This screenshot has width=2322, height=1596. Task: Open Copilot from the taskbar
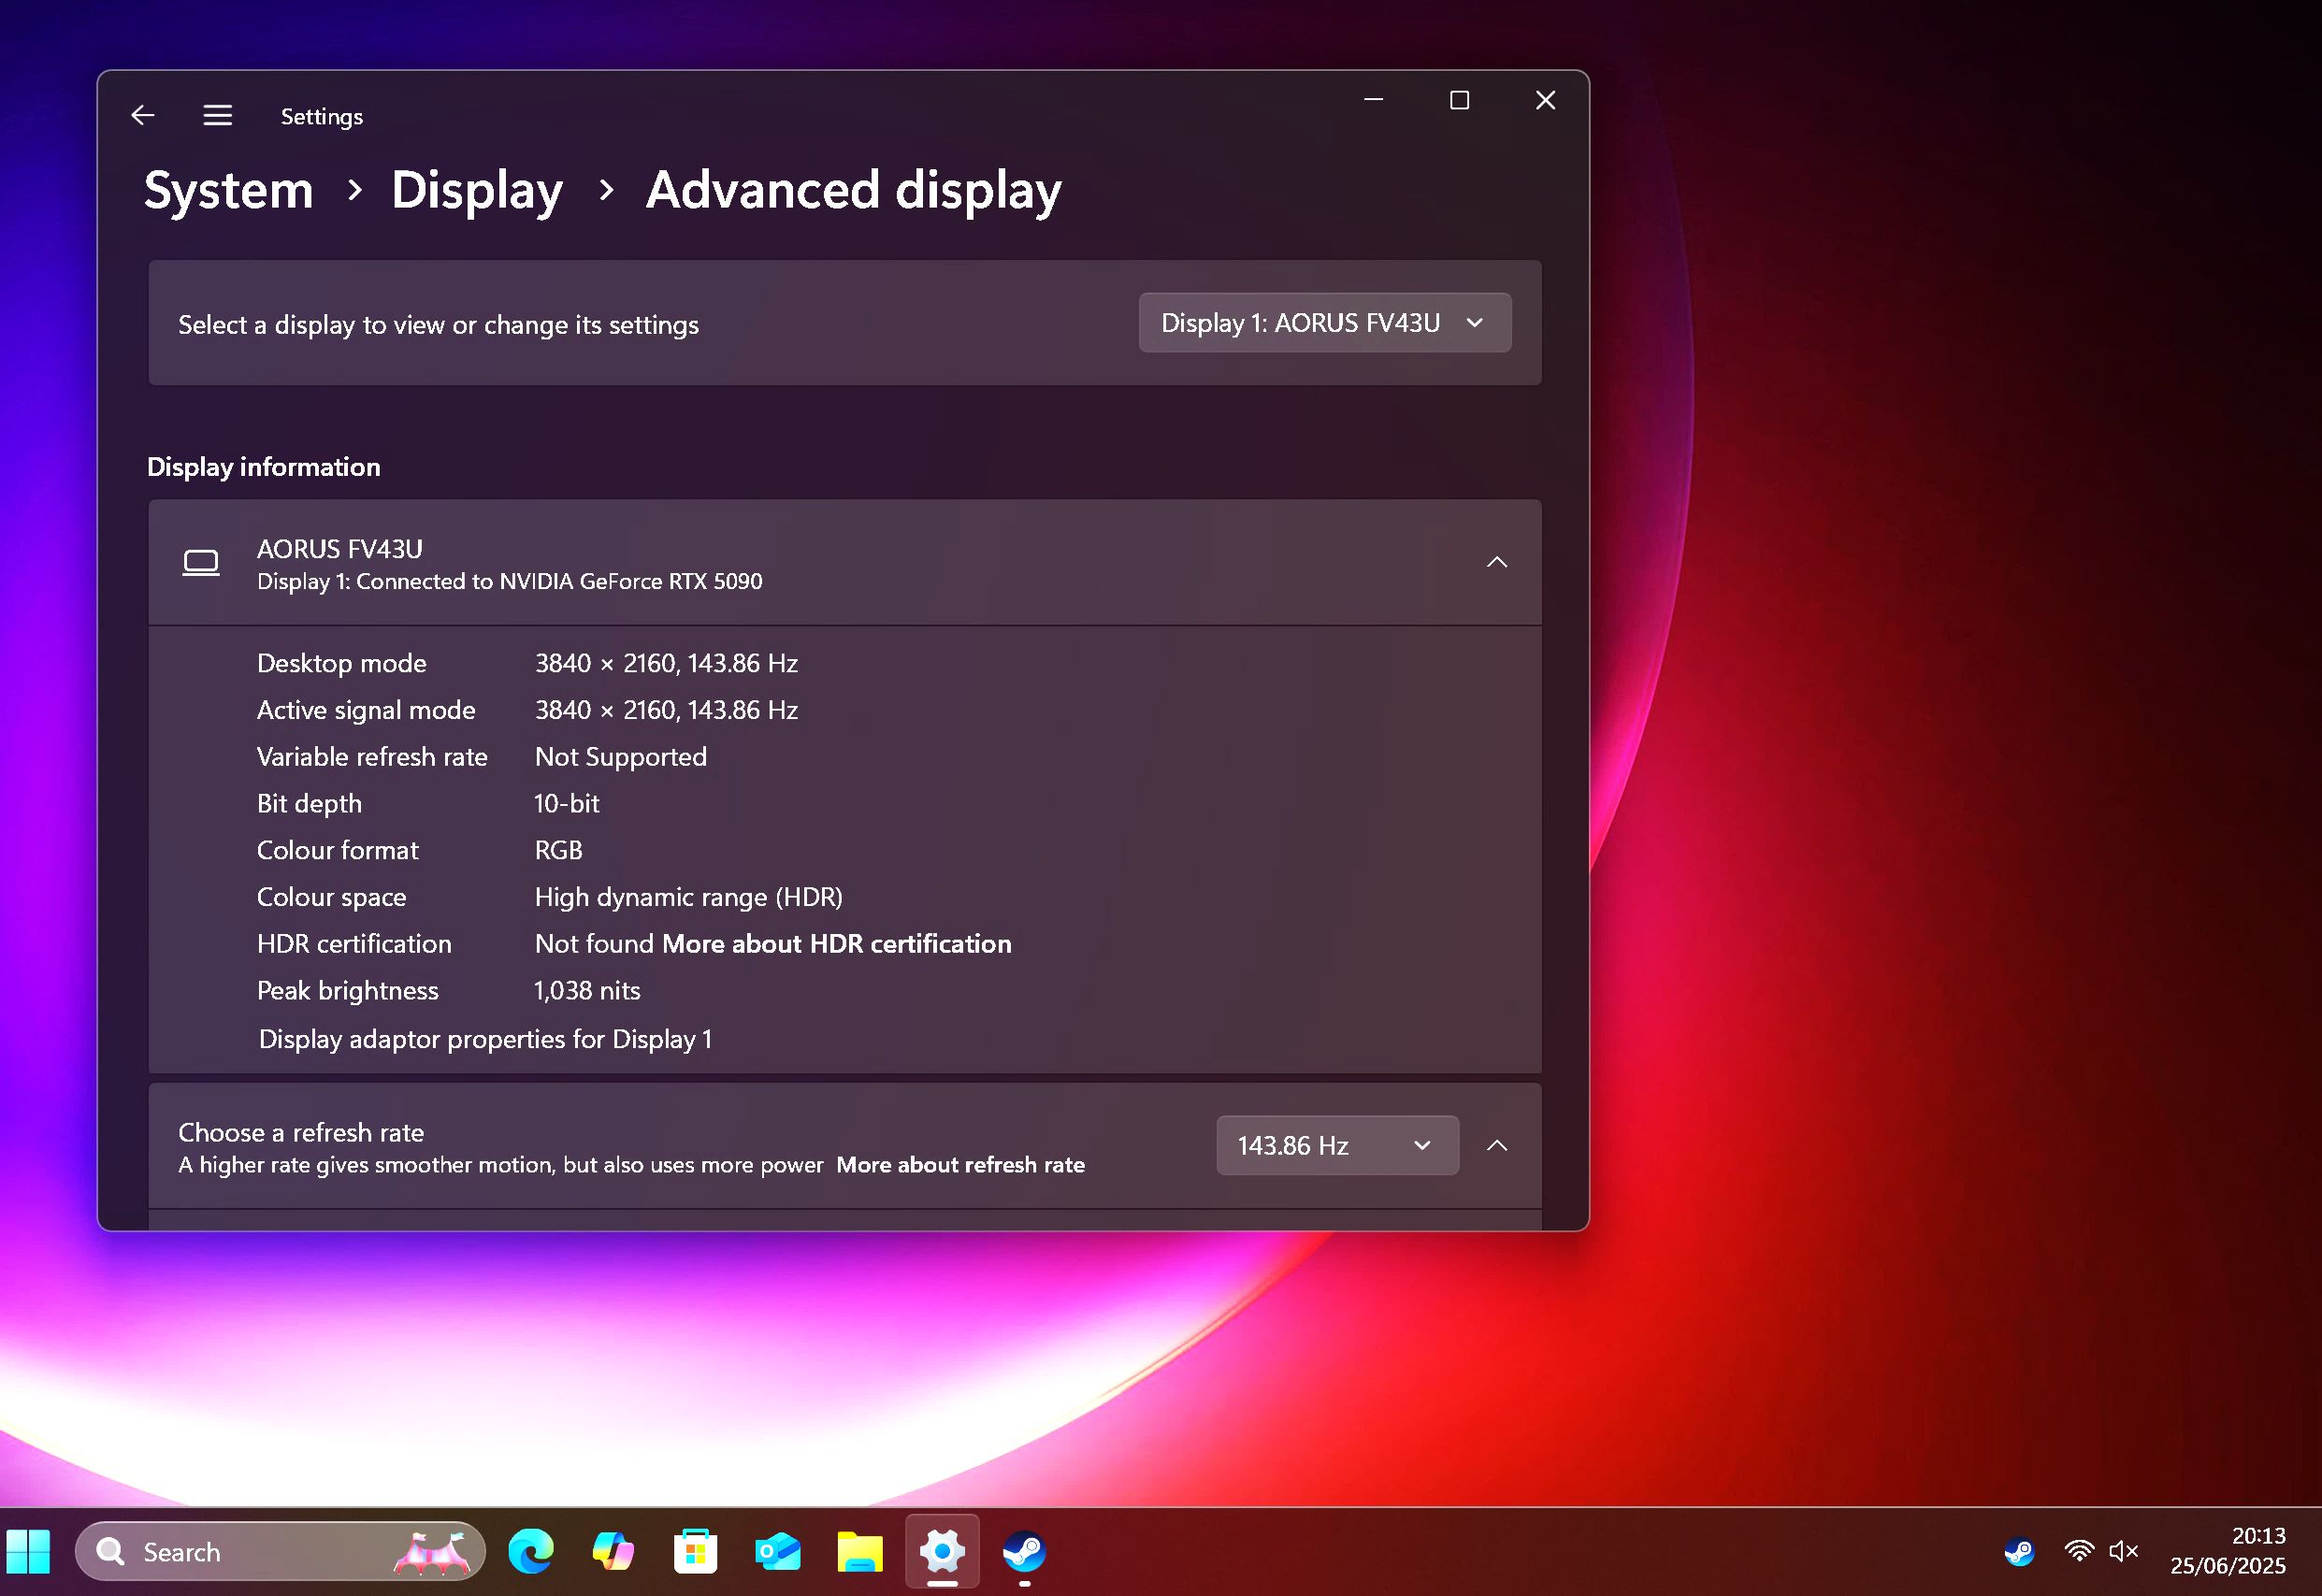coord(613,1552)
